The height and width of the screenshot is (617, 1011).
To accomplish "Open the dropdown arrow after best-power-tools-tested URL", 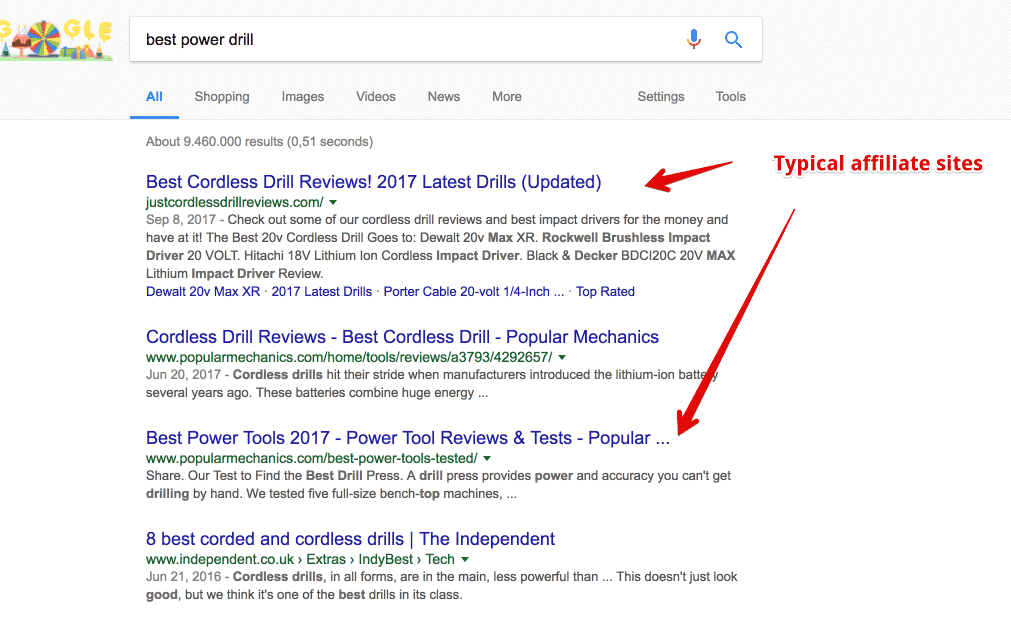I will click(487, 458).
